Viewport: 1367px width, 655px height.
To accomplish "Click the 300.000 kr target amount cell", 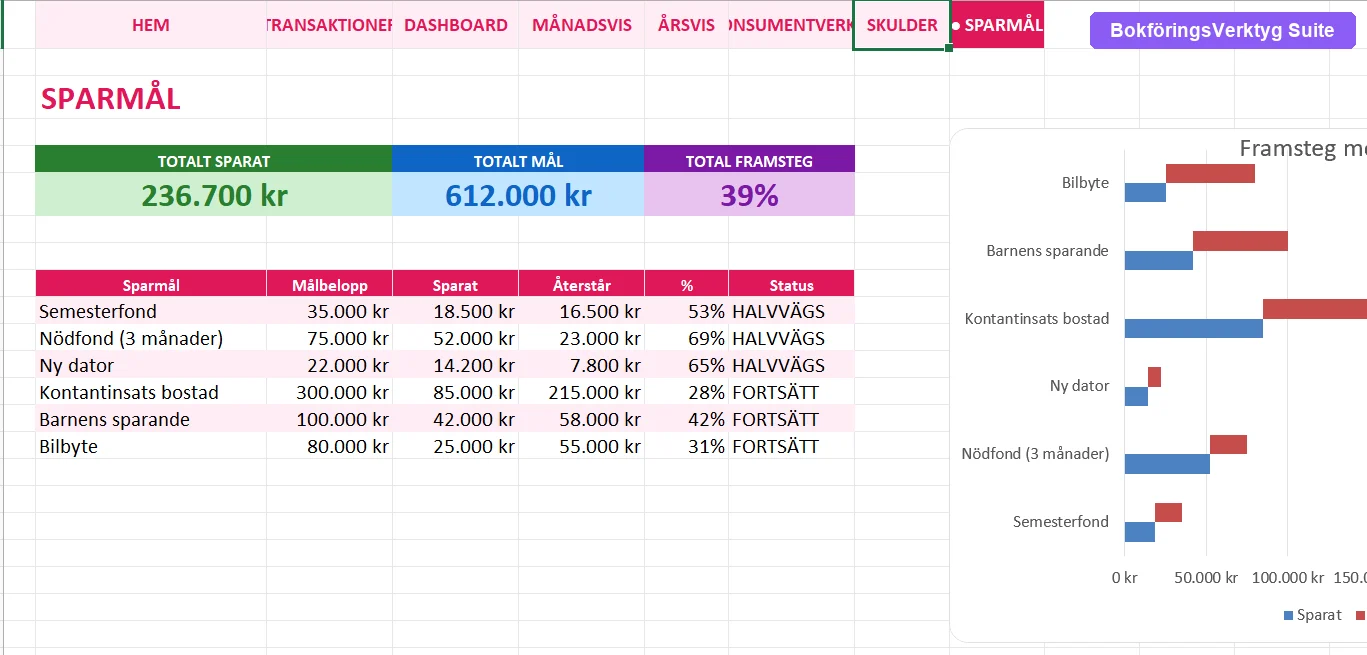I will point(329,392).
